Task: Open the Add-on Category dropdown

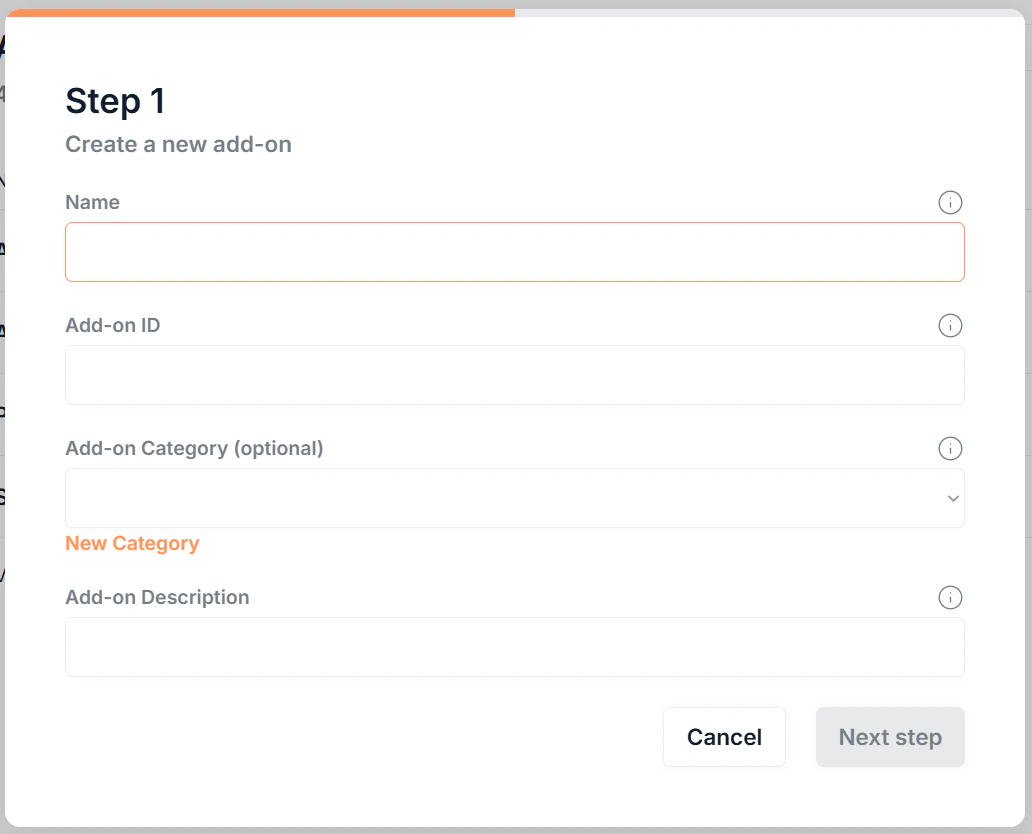Action: coord(515,497)
